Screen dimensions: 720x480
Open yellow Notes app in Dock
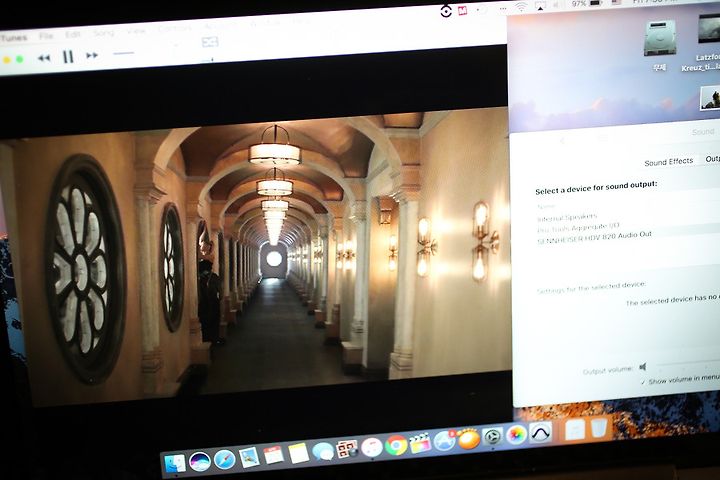pyautogui.click(x=298, y=453)
